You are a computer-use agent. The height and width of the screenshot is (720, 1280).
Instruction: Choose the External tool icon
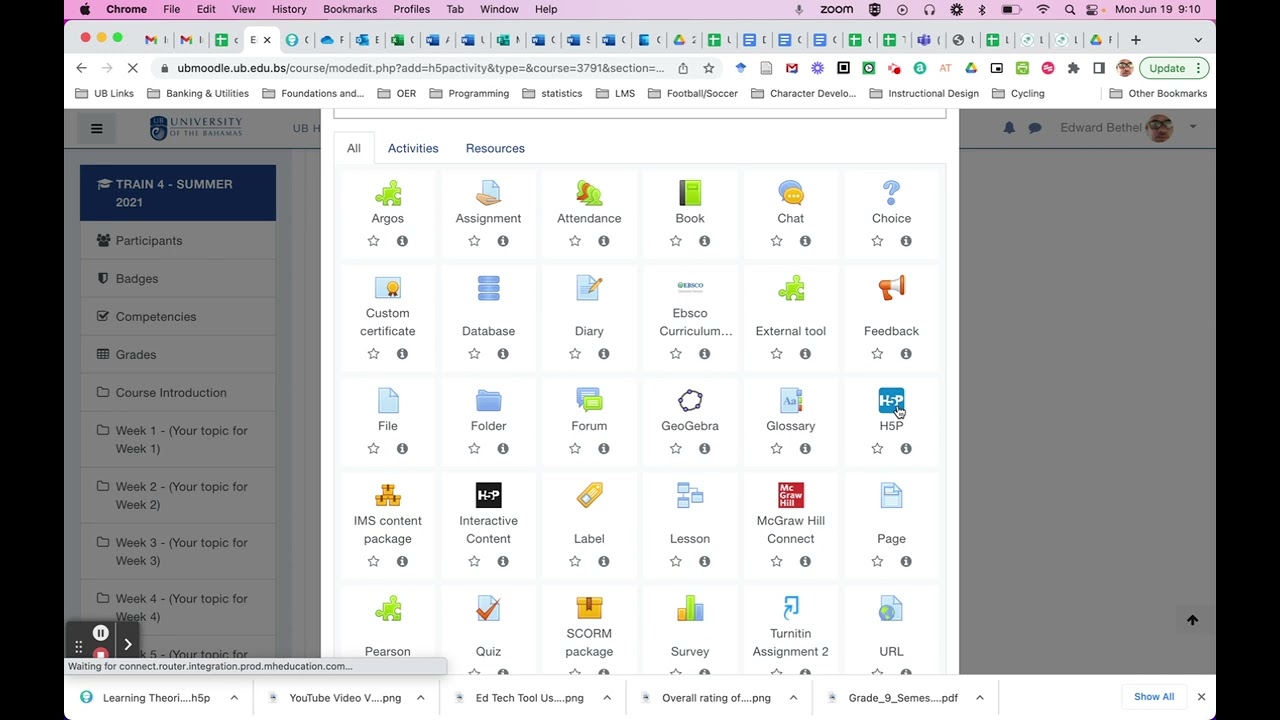click(791, 288)
